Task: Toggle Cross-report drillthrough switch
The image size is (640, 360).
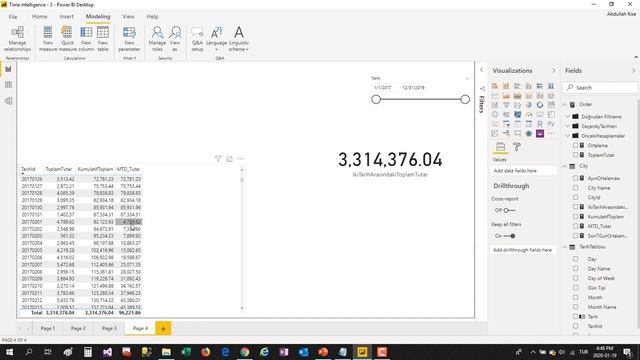Action: coord(509,210)
